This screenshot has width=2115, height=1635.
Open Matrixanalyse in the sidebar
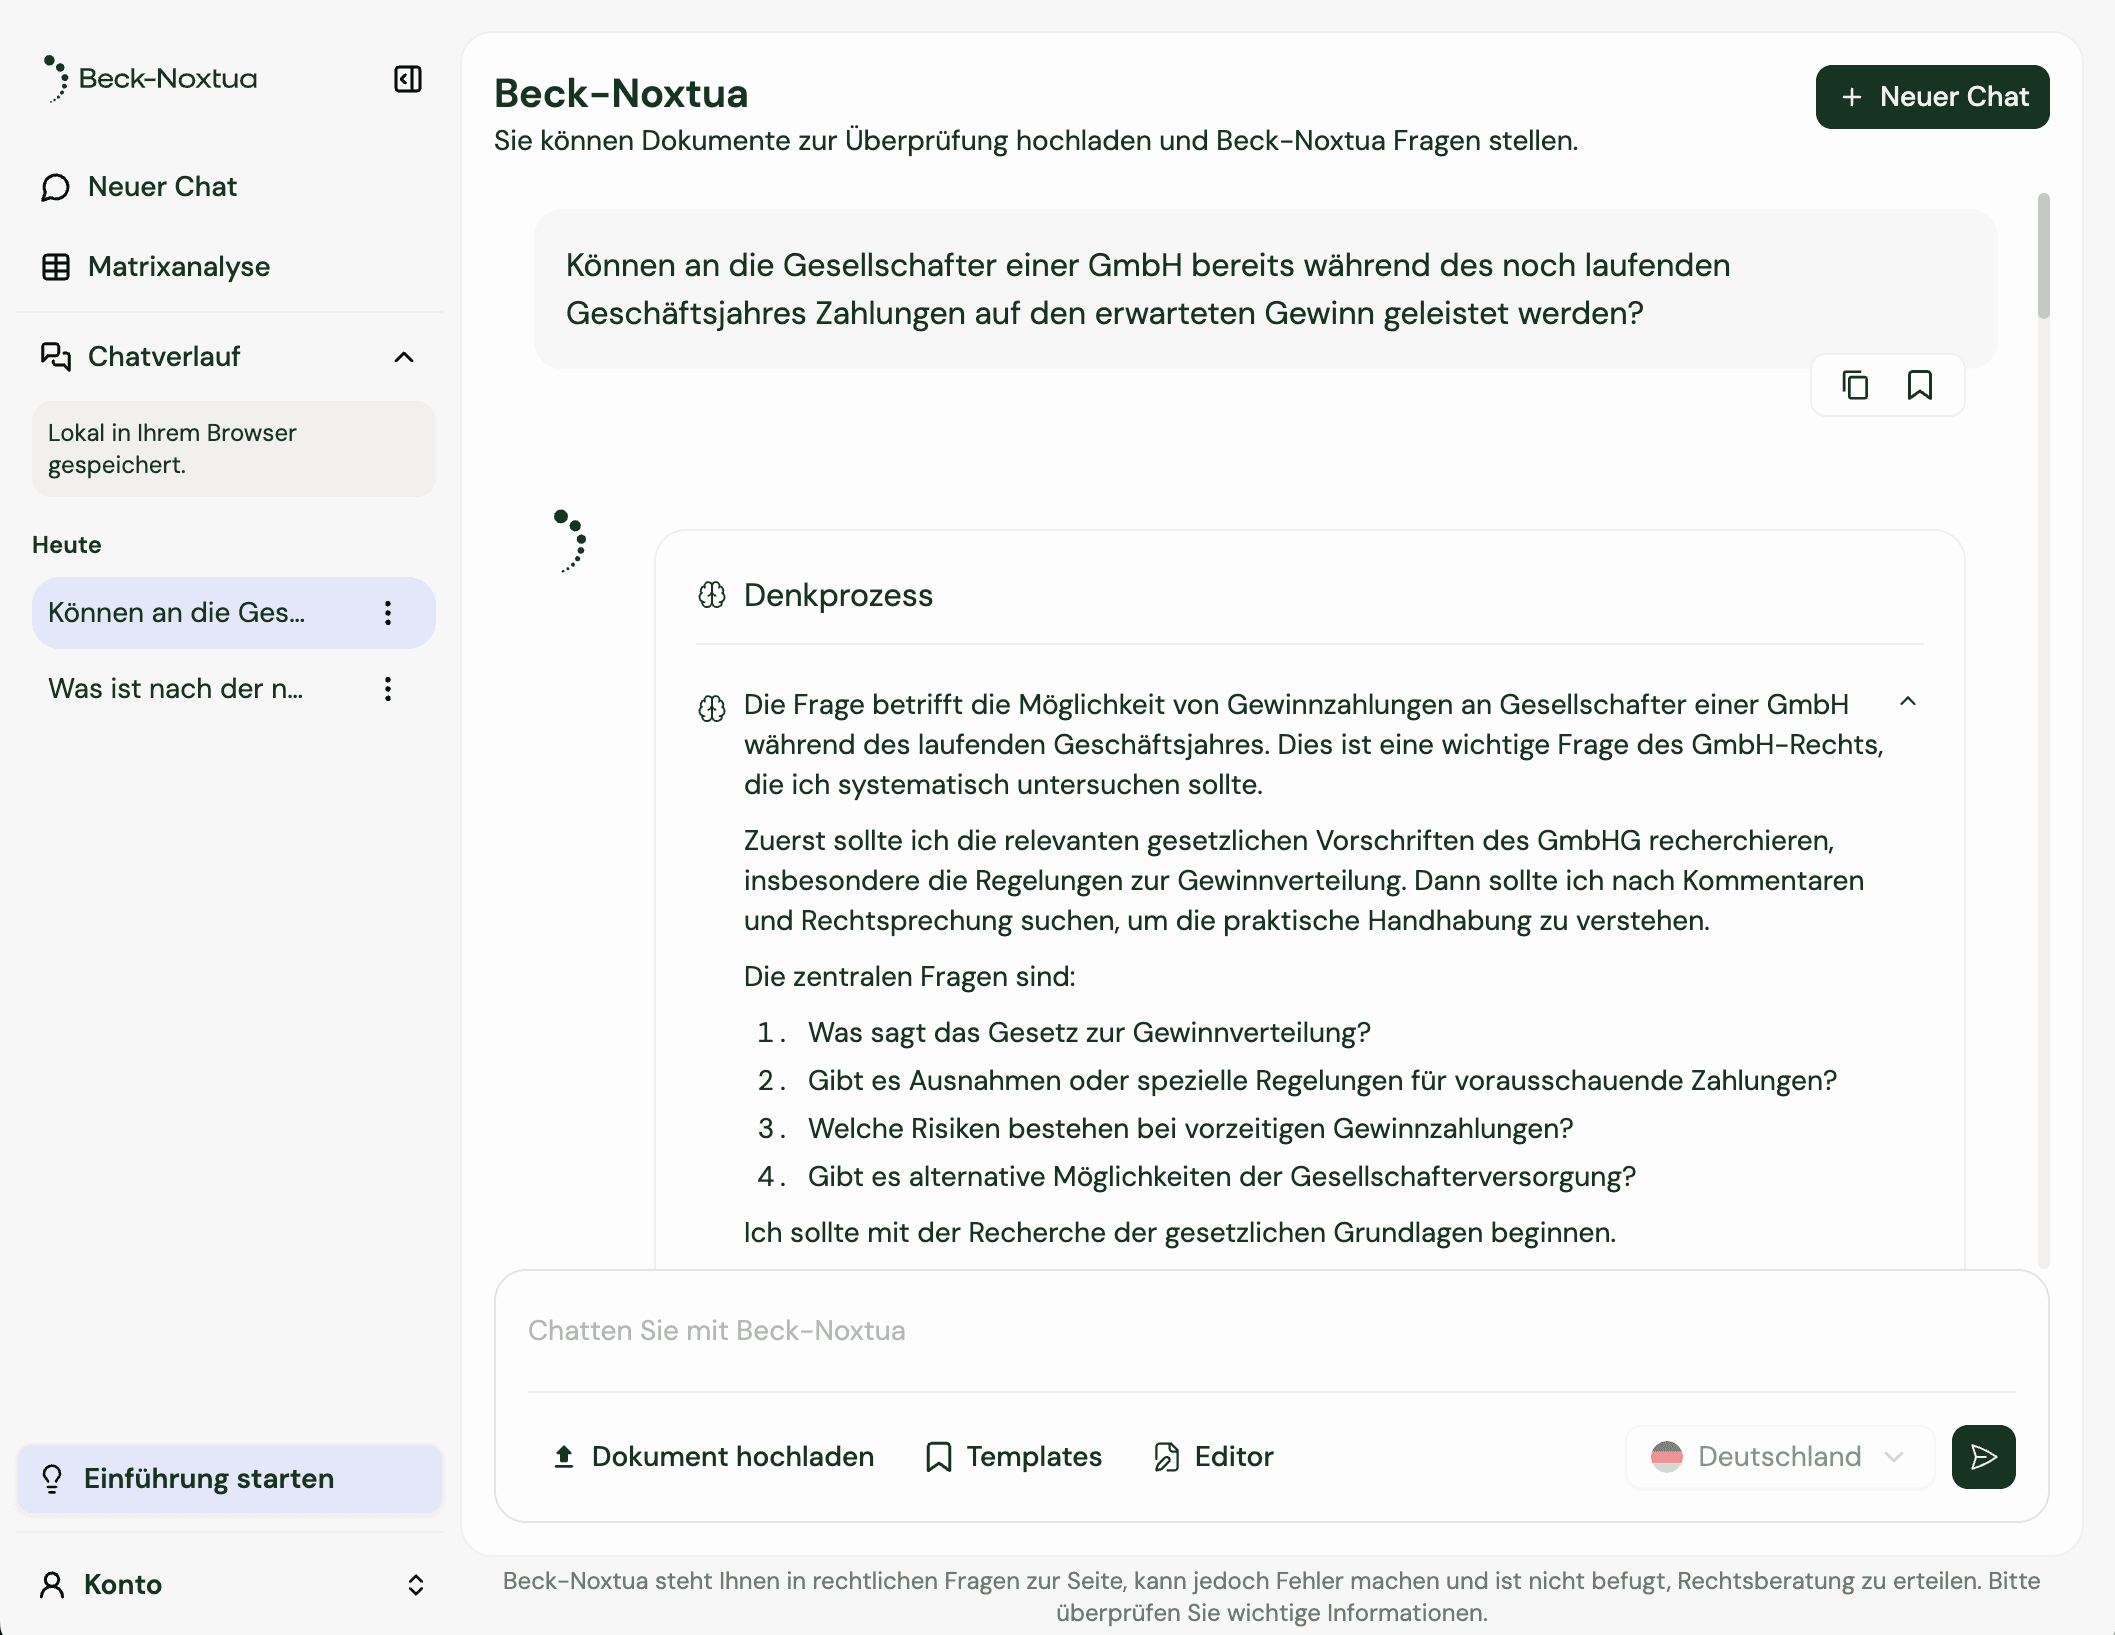pyautogui.click(x=178, y=267)
